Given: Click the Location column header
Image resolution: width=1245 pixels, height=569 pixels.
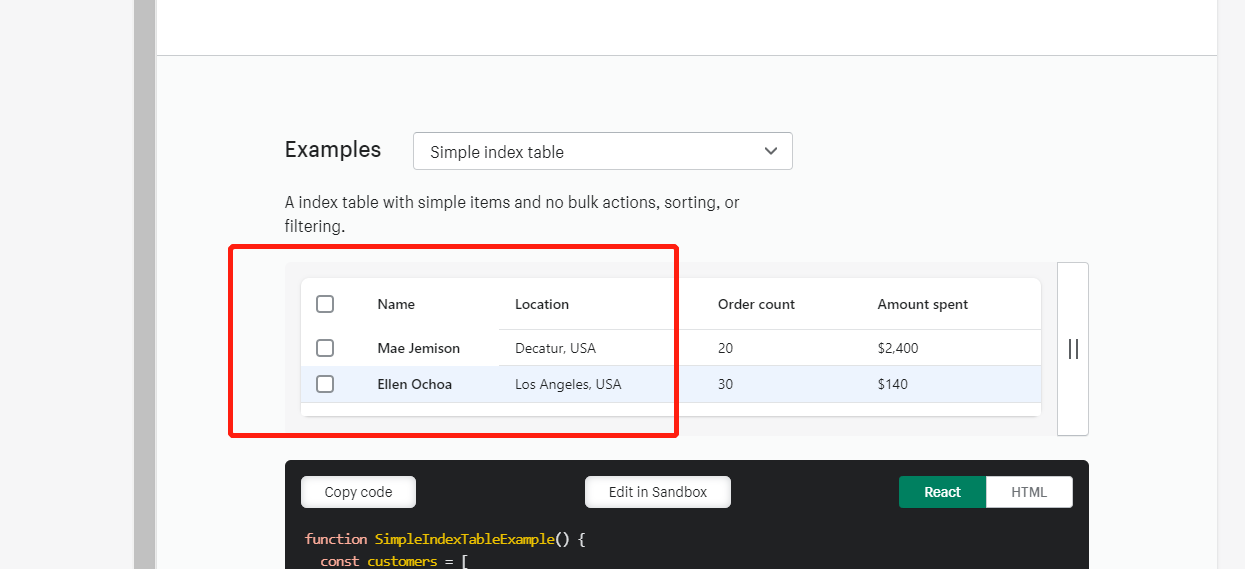Looking at the screenshot, I should (542, 304).
